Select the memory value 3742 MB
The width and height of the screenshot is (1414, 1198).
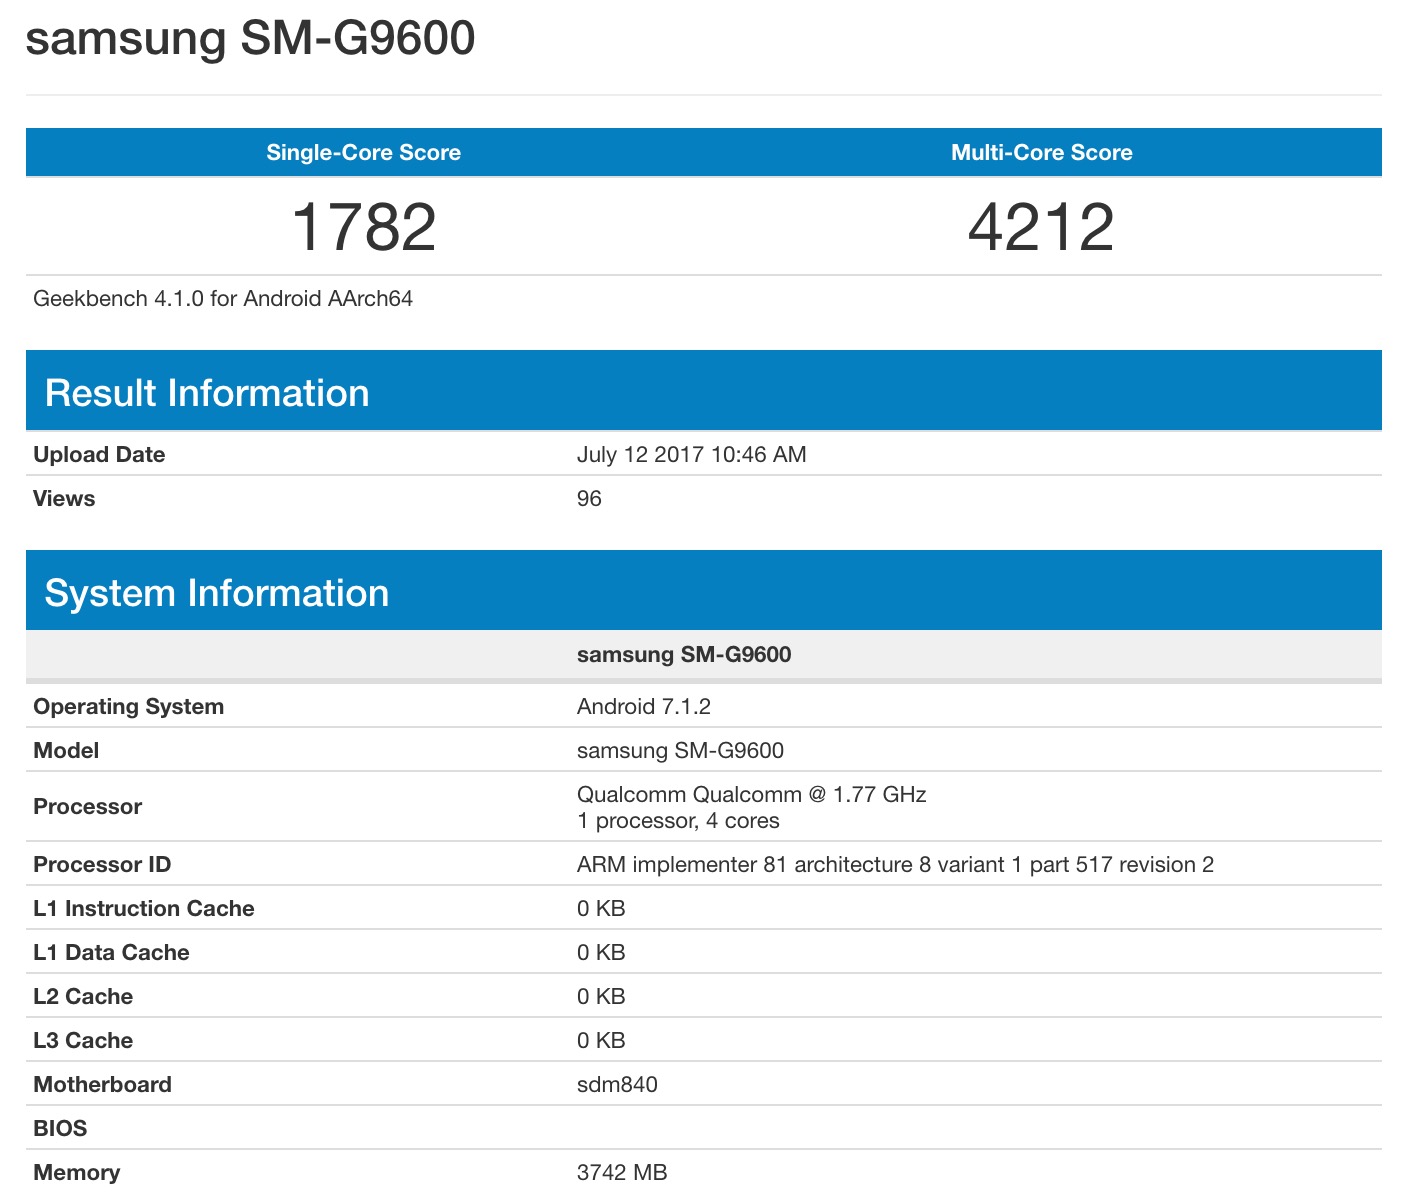tap(622, 1173)
